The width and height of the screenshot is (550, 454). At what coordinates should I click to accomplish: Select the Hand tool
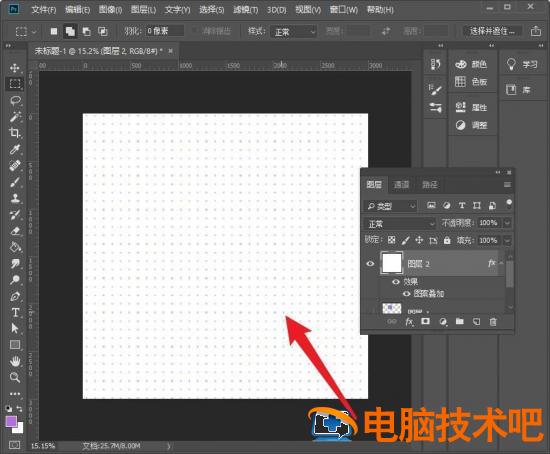pos(15,361)
